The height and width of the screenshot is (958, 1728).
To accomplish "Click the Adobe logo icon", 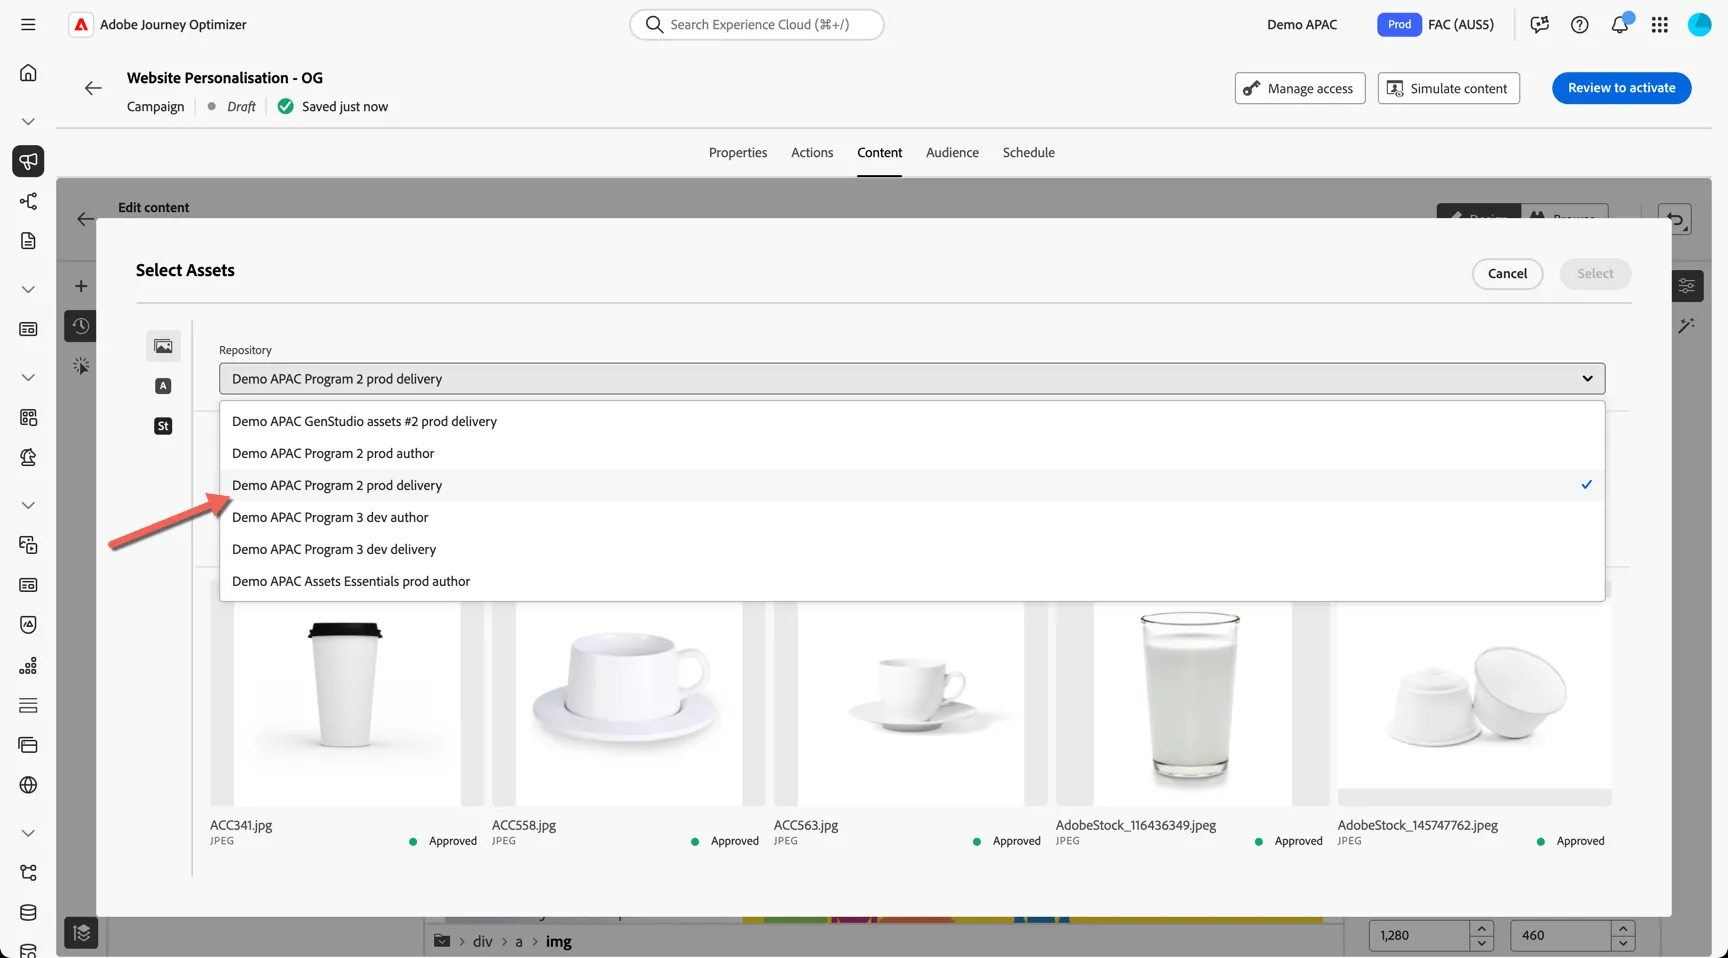I will [81, 24].
